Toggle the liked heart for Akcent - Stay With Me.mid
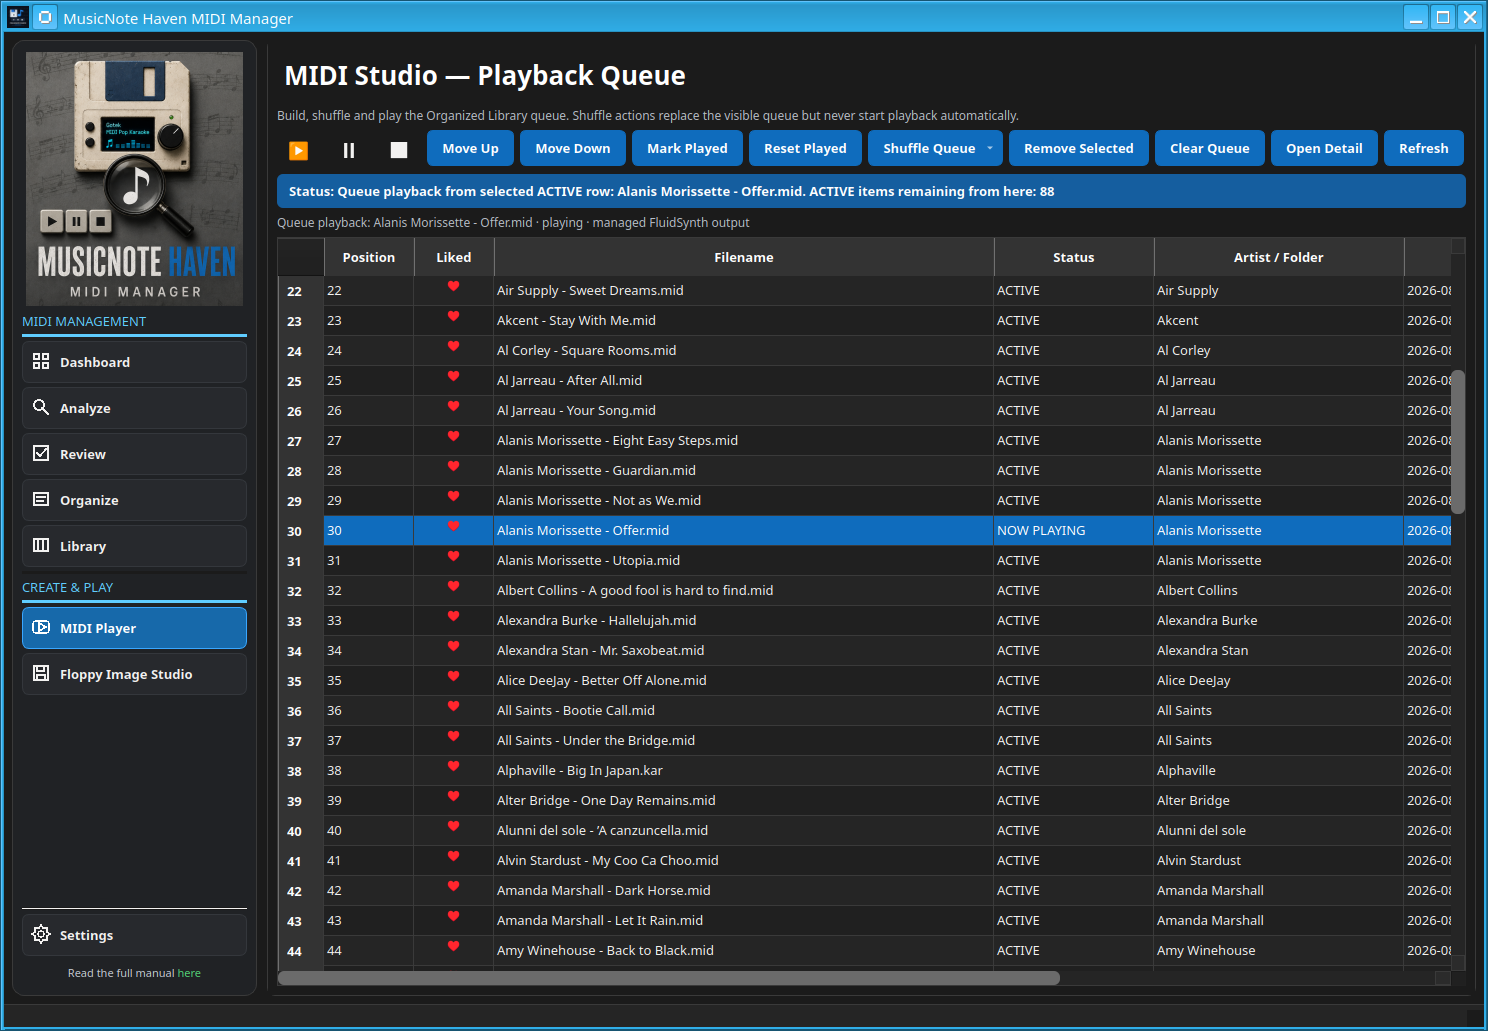1488x1031 pixels. pos(453,317)
